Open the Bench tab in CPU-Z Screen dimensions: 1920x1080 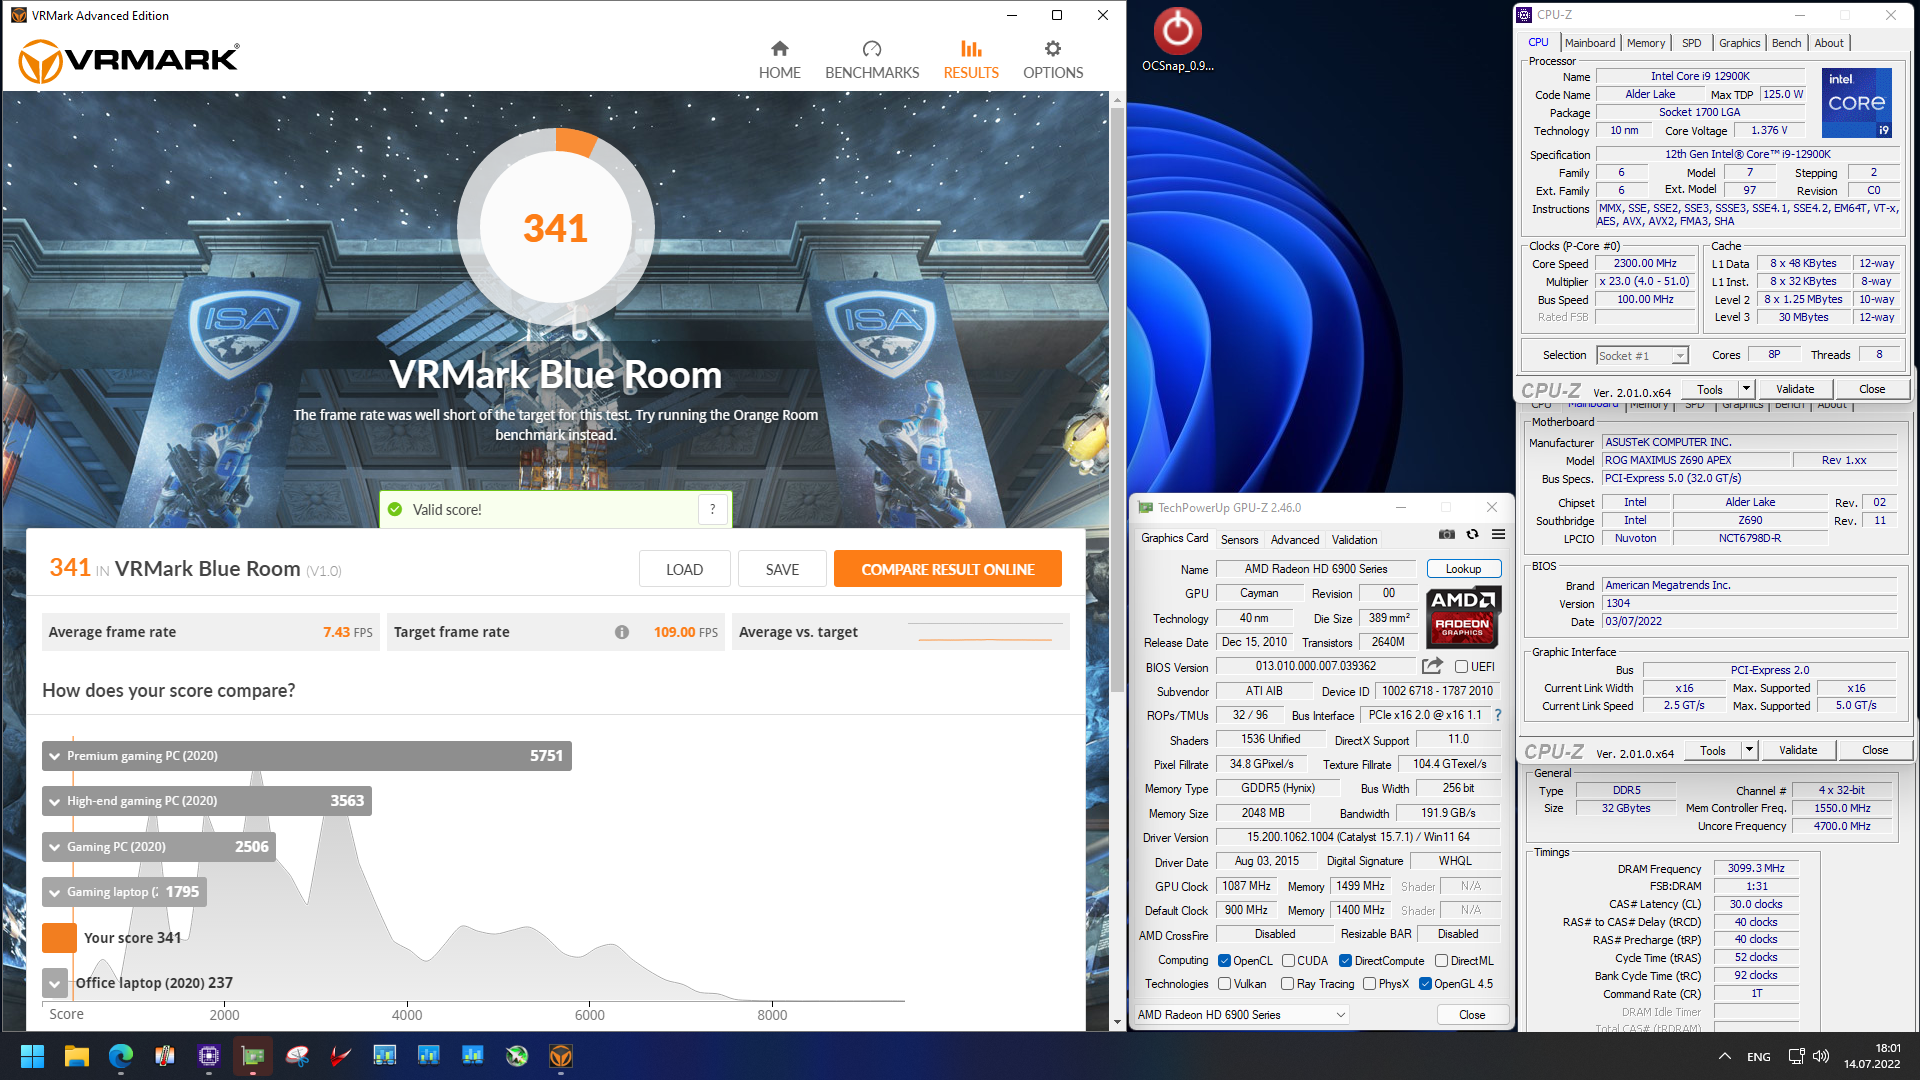1786,43
